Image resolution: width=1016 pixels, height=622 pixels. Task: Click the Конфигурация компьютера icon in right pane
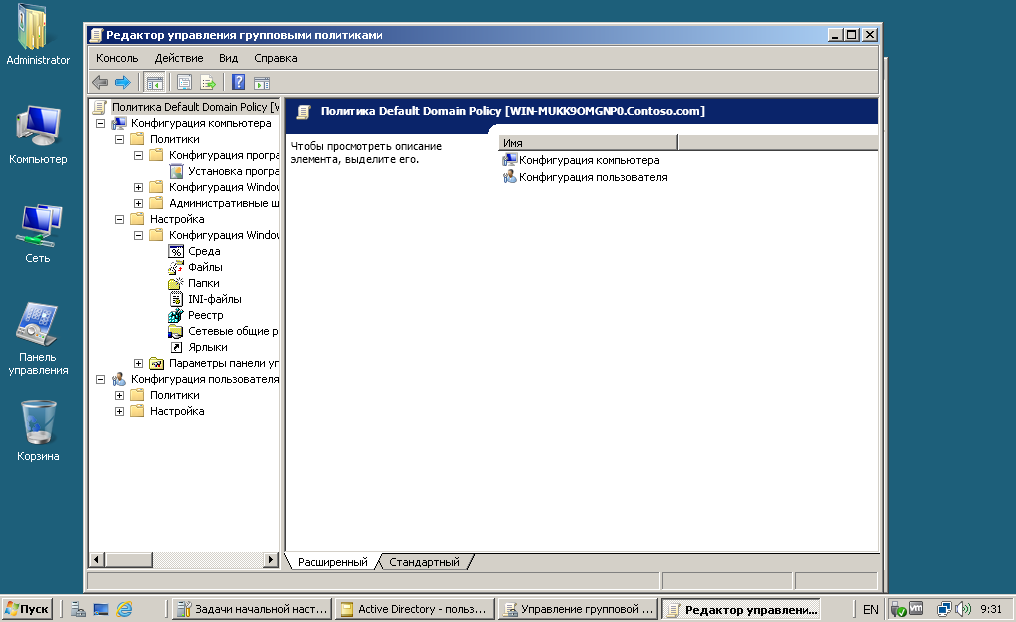(509, 159)
